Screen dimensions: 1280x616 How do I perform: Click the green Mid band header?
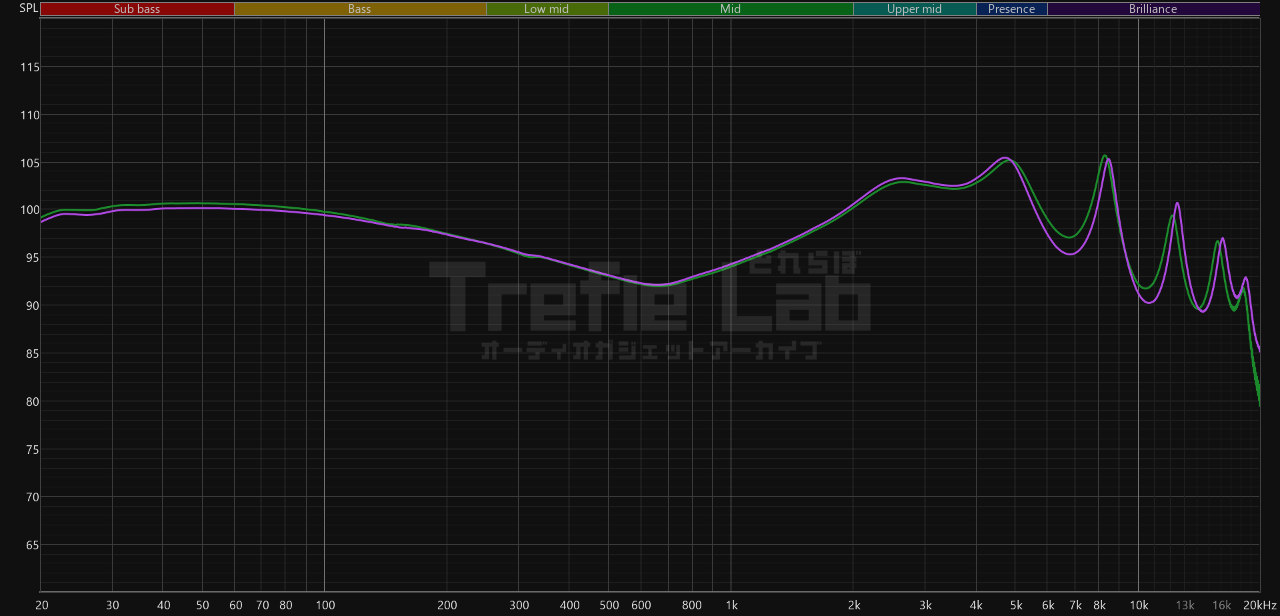pyautogui.click(x=730, y=9)
